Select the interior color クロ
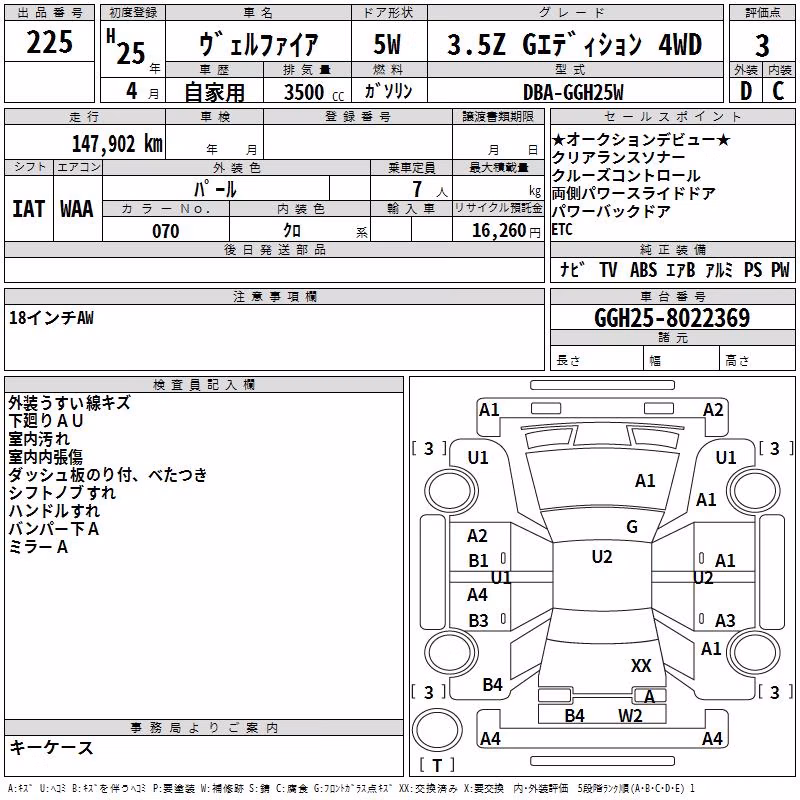Screen dimensions: 800x800 (292, 231)
